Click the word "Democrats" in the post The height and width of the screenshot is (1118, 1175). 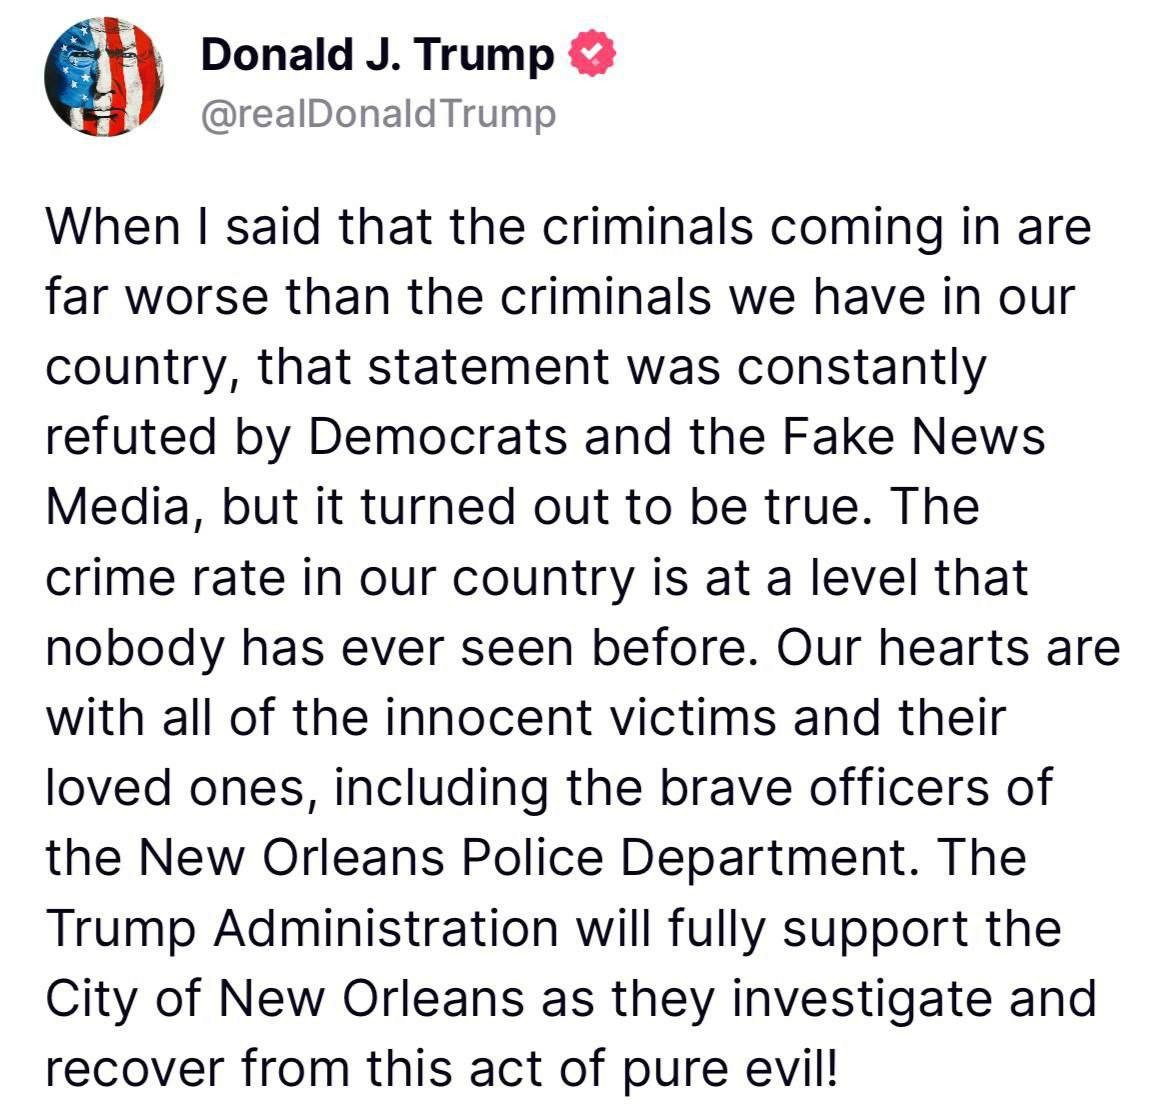tap(438, 439)
